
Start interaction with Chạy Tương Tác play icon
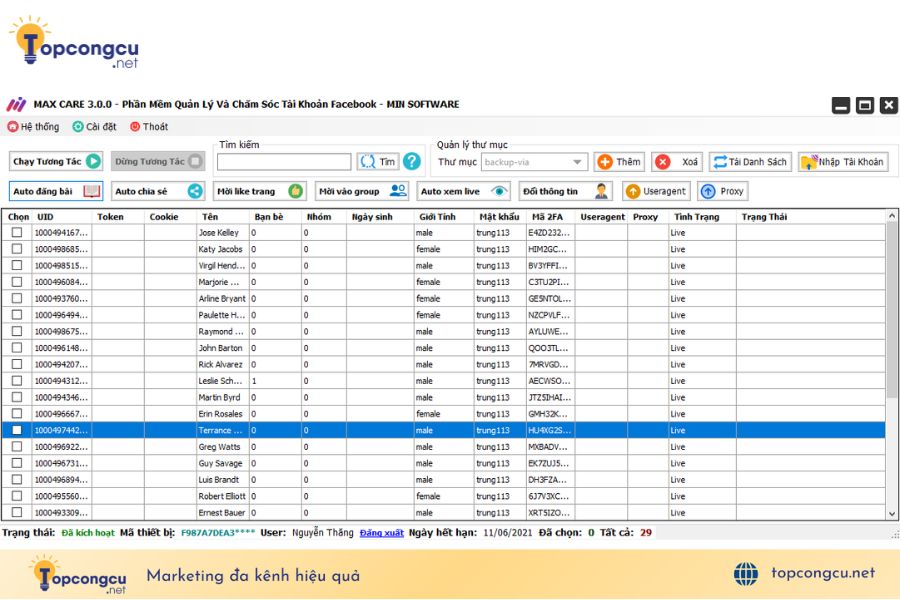93,161
